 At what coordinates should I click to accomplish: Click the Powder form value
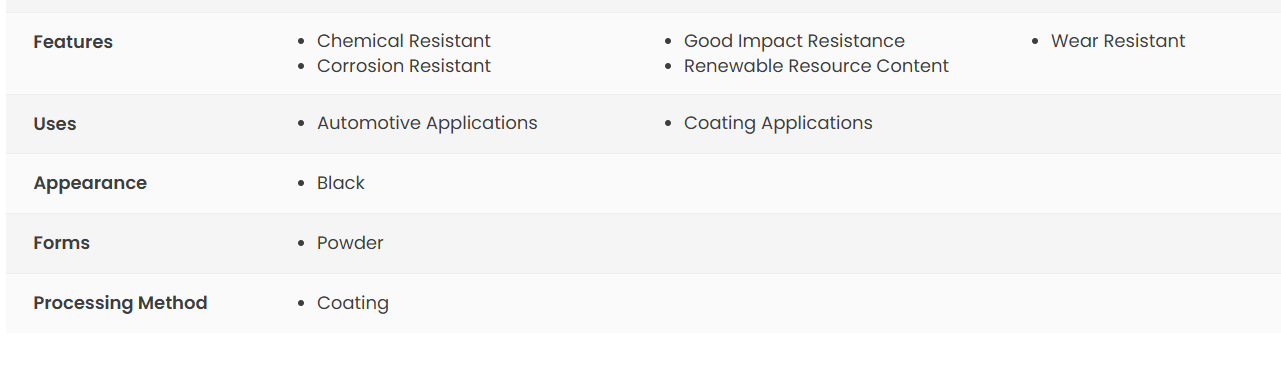click(350, 243)
